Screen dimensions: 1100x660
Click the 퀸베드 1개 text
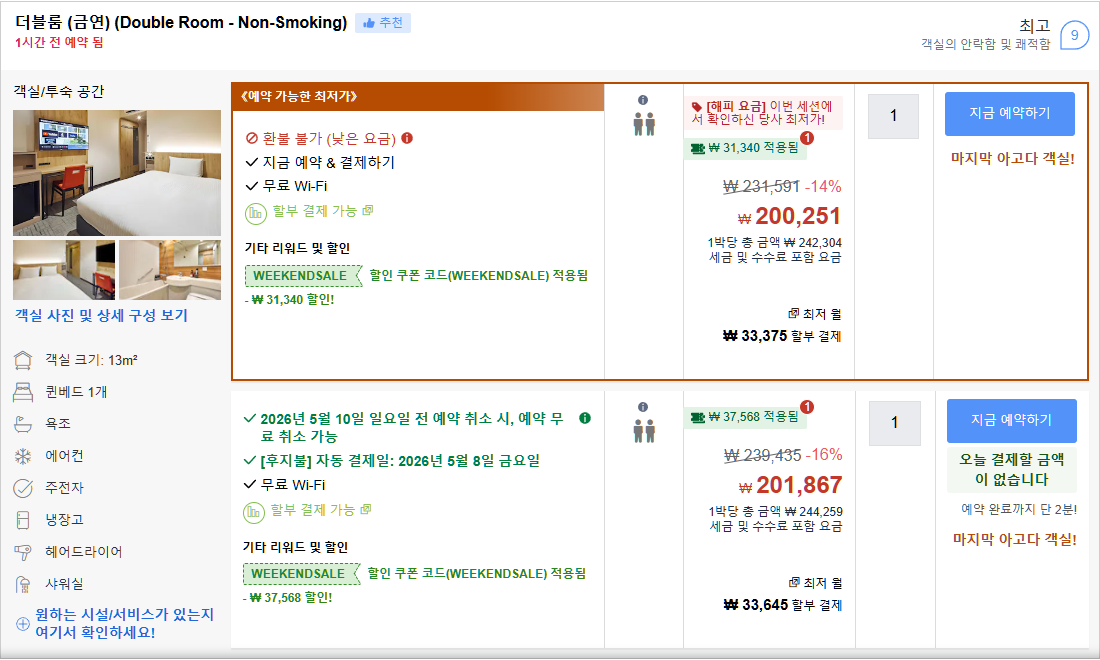76,392
